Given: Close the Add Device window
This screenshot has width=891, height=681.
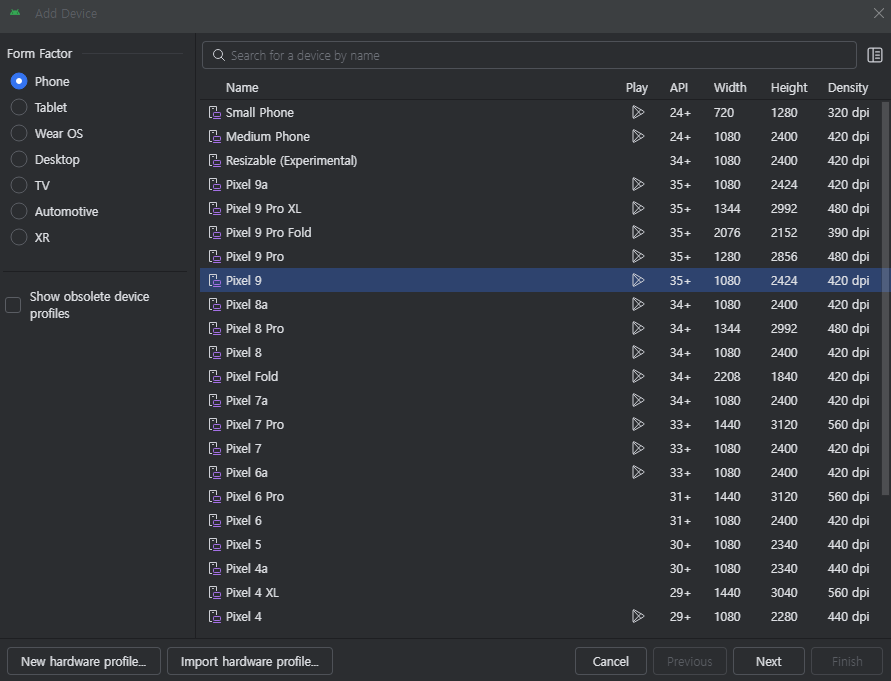Looking at the screenshot, I should pyautogui.click(x=878, y=13).
